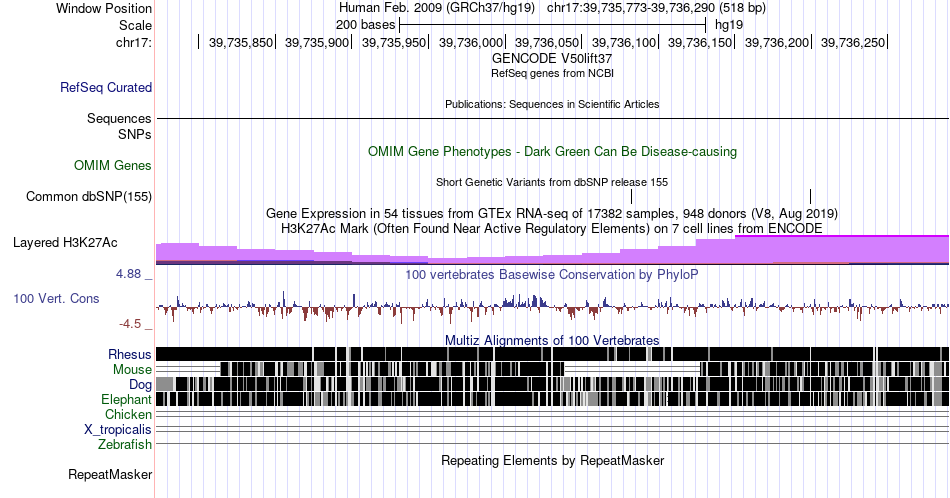
Task: Click the purple H3K27Ac signal graph
Action: (552, 250)
